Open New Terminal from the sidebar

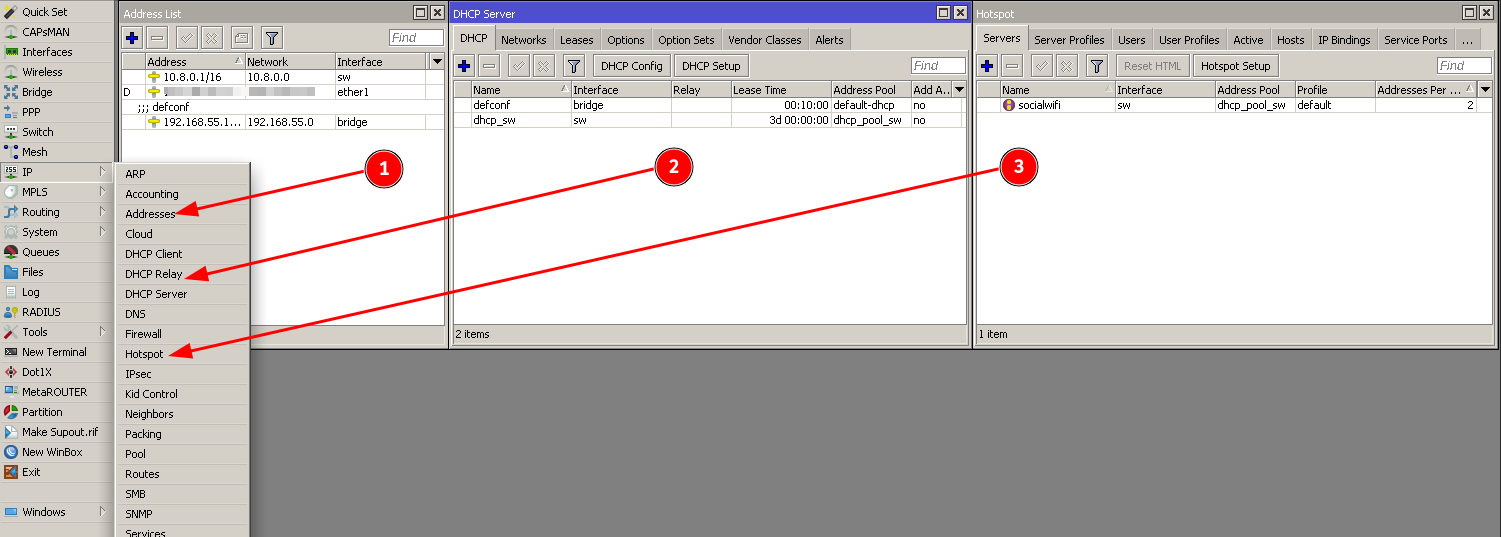click(54, 352)
